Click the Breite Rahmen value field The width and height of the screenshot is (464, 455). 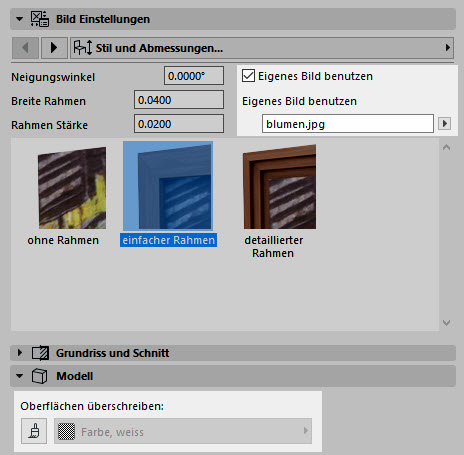(x=179, y=100)
